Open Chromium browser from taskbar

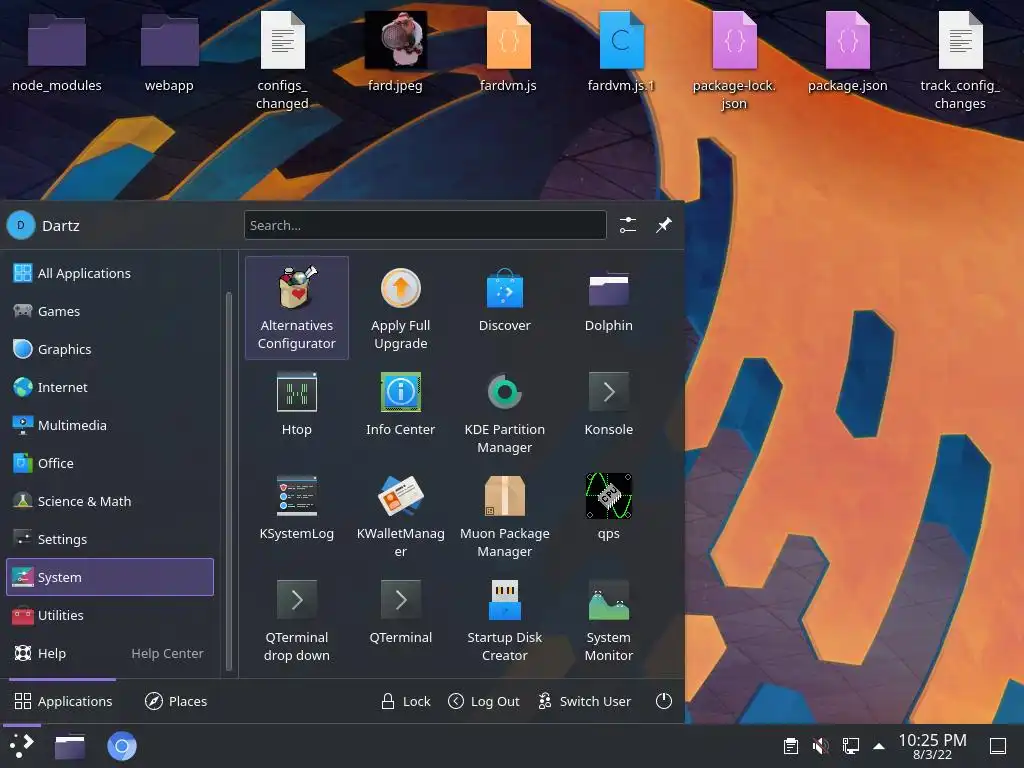pyautogui.click(x=121, y=746)
